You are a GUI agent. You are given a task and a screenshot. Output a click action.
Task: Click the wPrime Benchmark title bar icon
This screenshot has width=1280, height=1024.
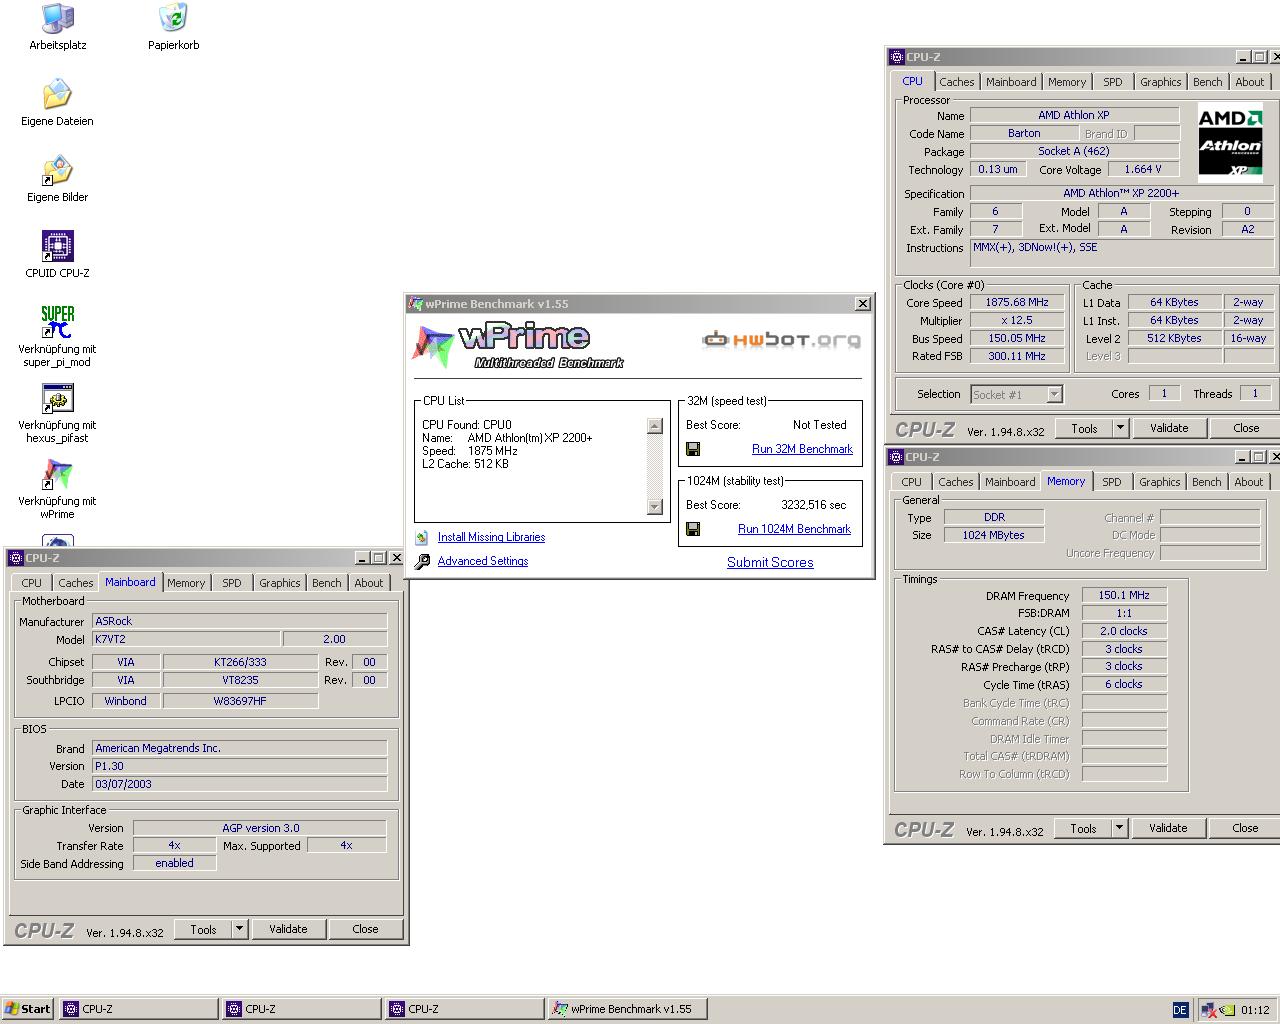point(416,304)
